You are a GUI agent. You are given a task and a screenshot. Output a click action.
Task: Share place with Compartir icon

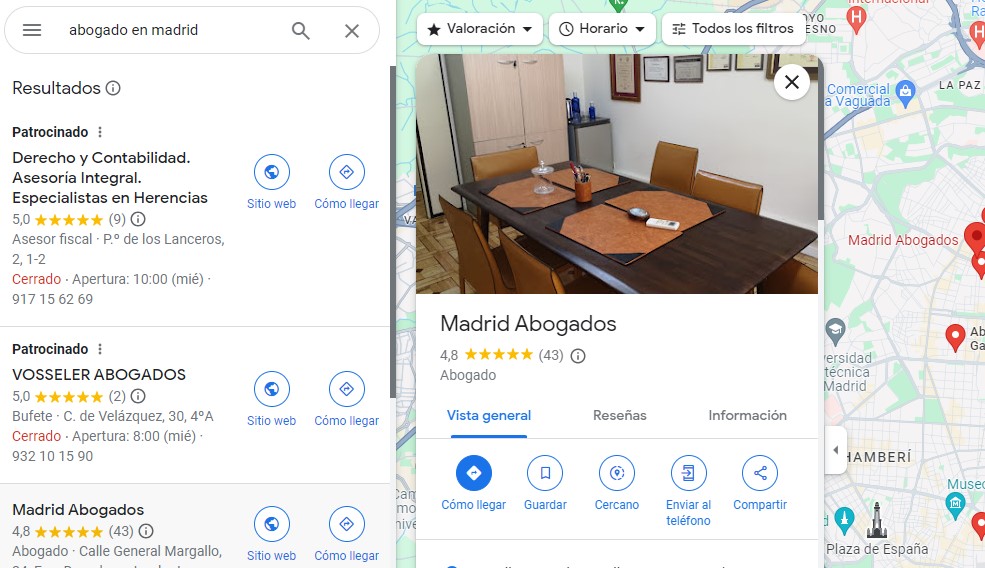(x=760, y=473)
